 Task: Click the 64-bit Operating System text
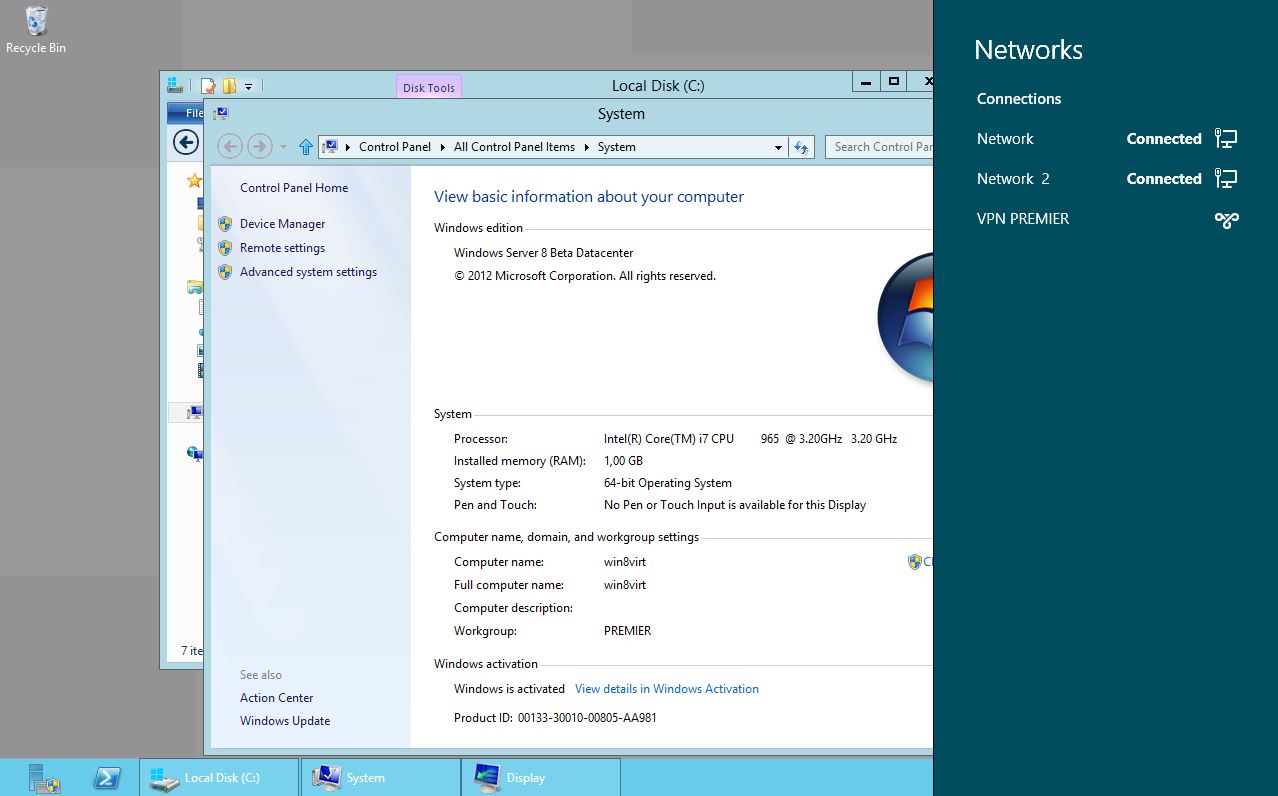[668, 483]
